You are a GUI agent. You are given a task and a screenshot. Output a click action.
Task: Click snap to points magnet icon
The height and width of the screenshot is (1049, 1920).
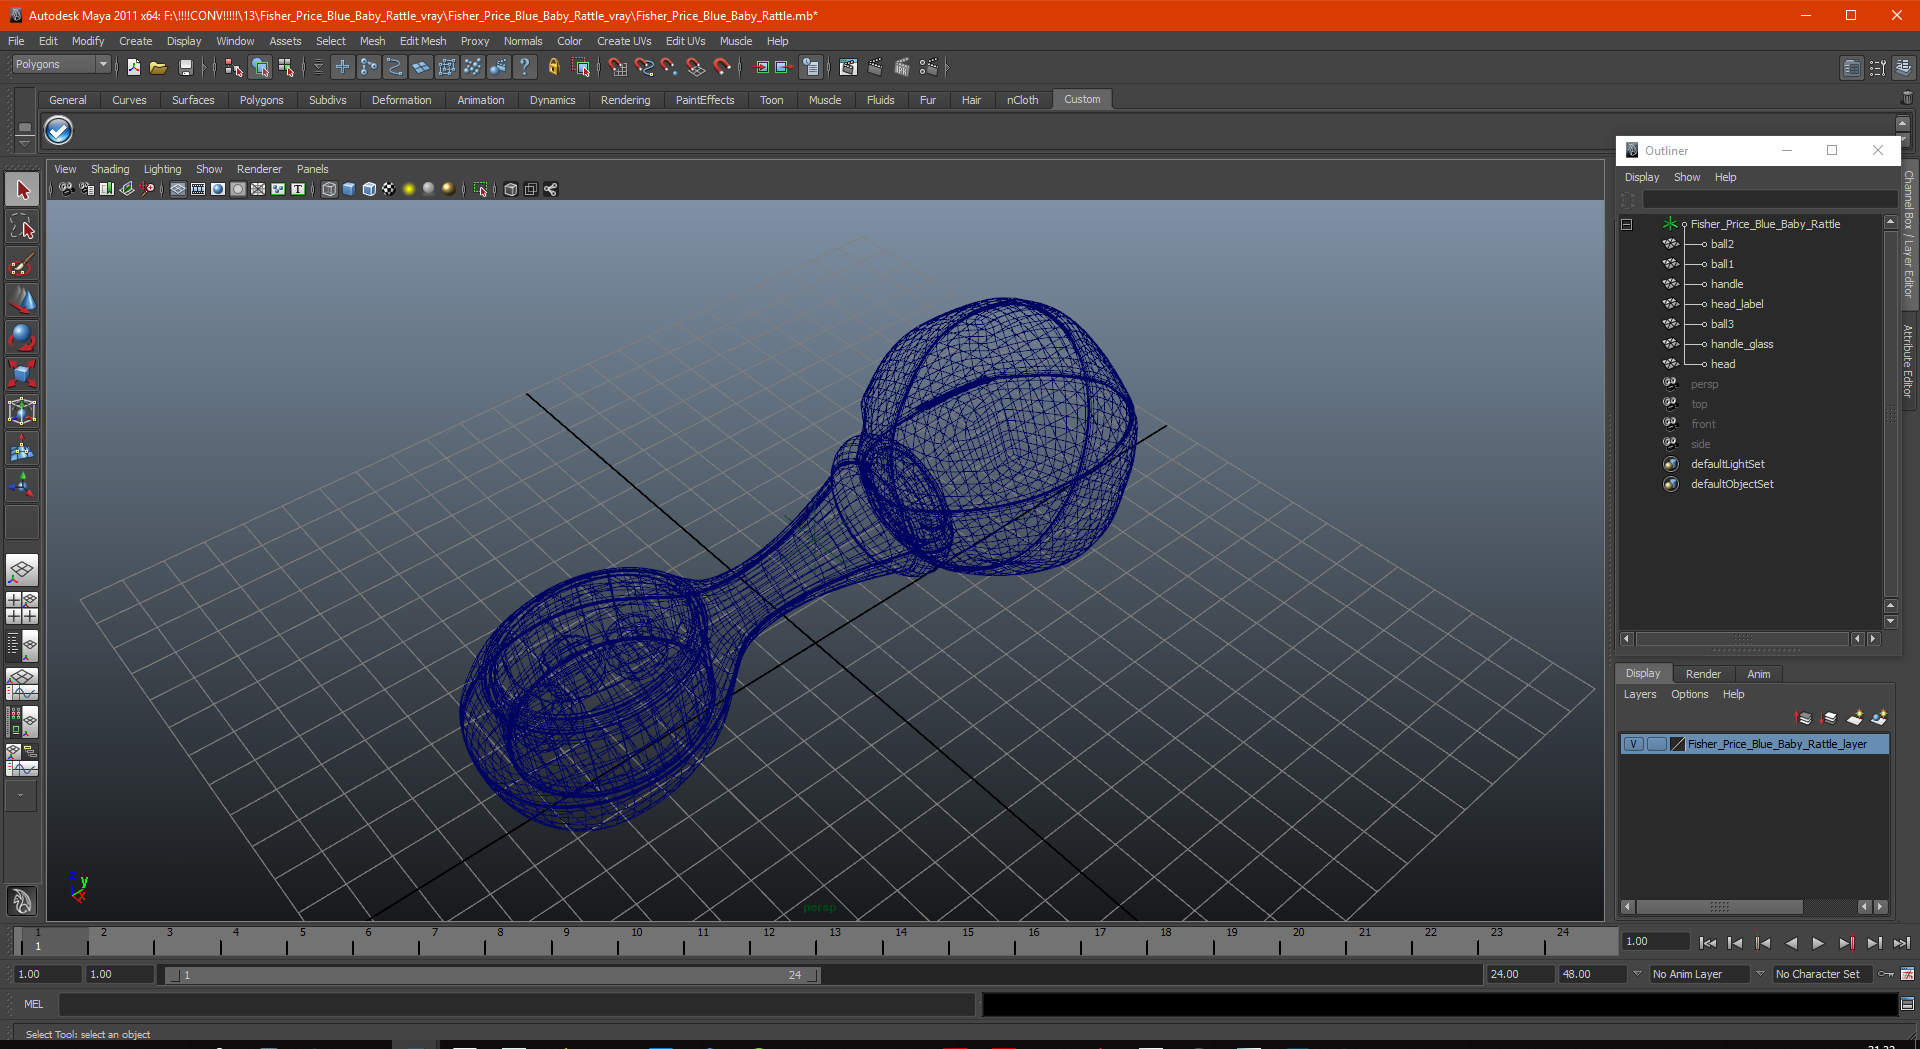[669, 67]
